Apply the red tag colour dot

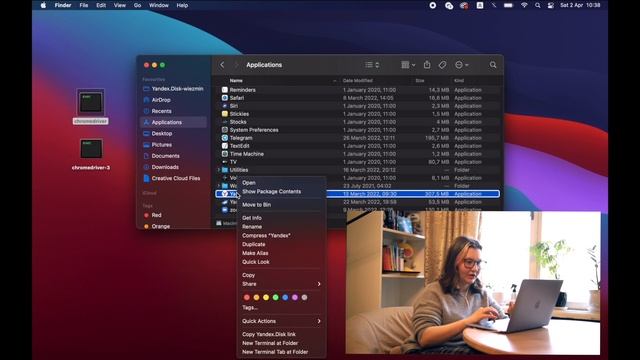247,298
